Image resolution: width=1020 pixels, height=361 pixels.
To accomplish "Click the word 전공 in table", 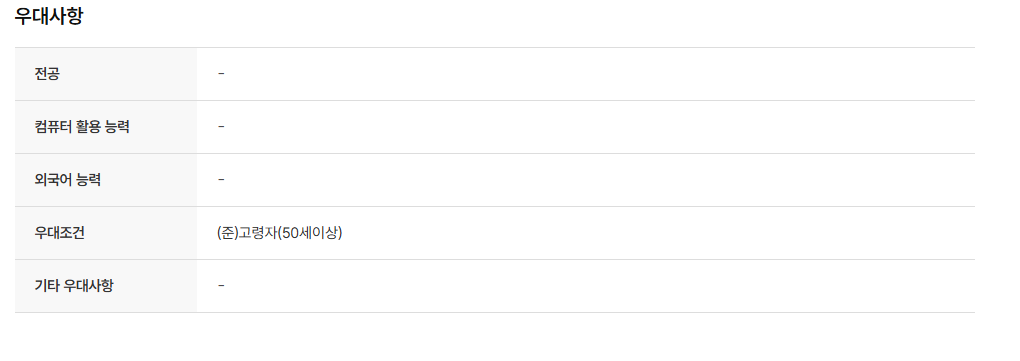I will pyautogui.click(x=47, y=74).
